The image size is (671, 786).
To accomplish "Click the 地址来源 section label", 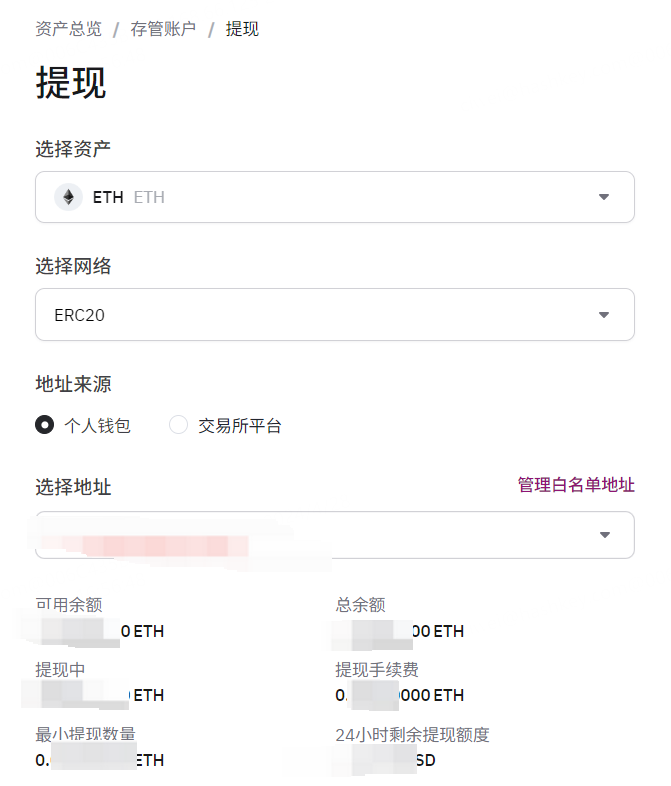I will click(x=73, y=384).
